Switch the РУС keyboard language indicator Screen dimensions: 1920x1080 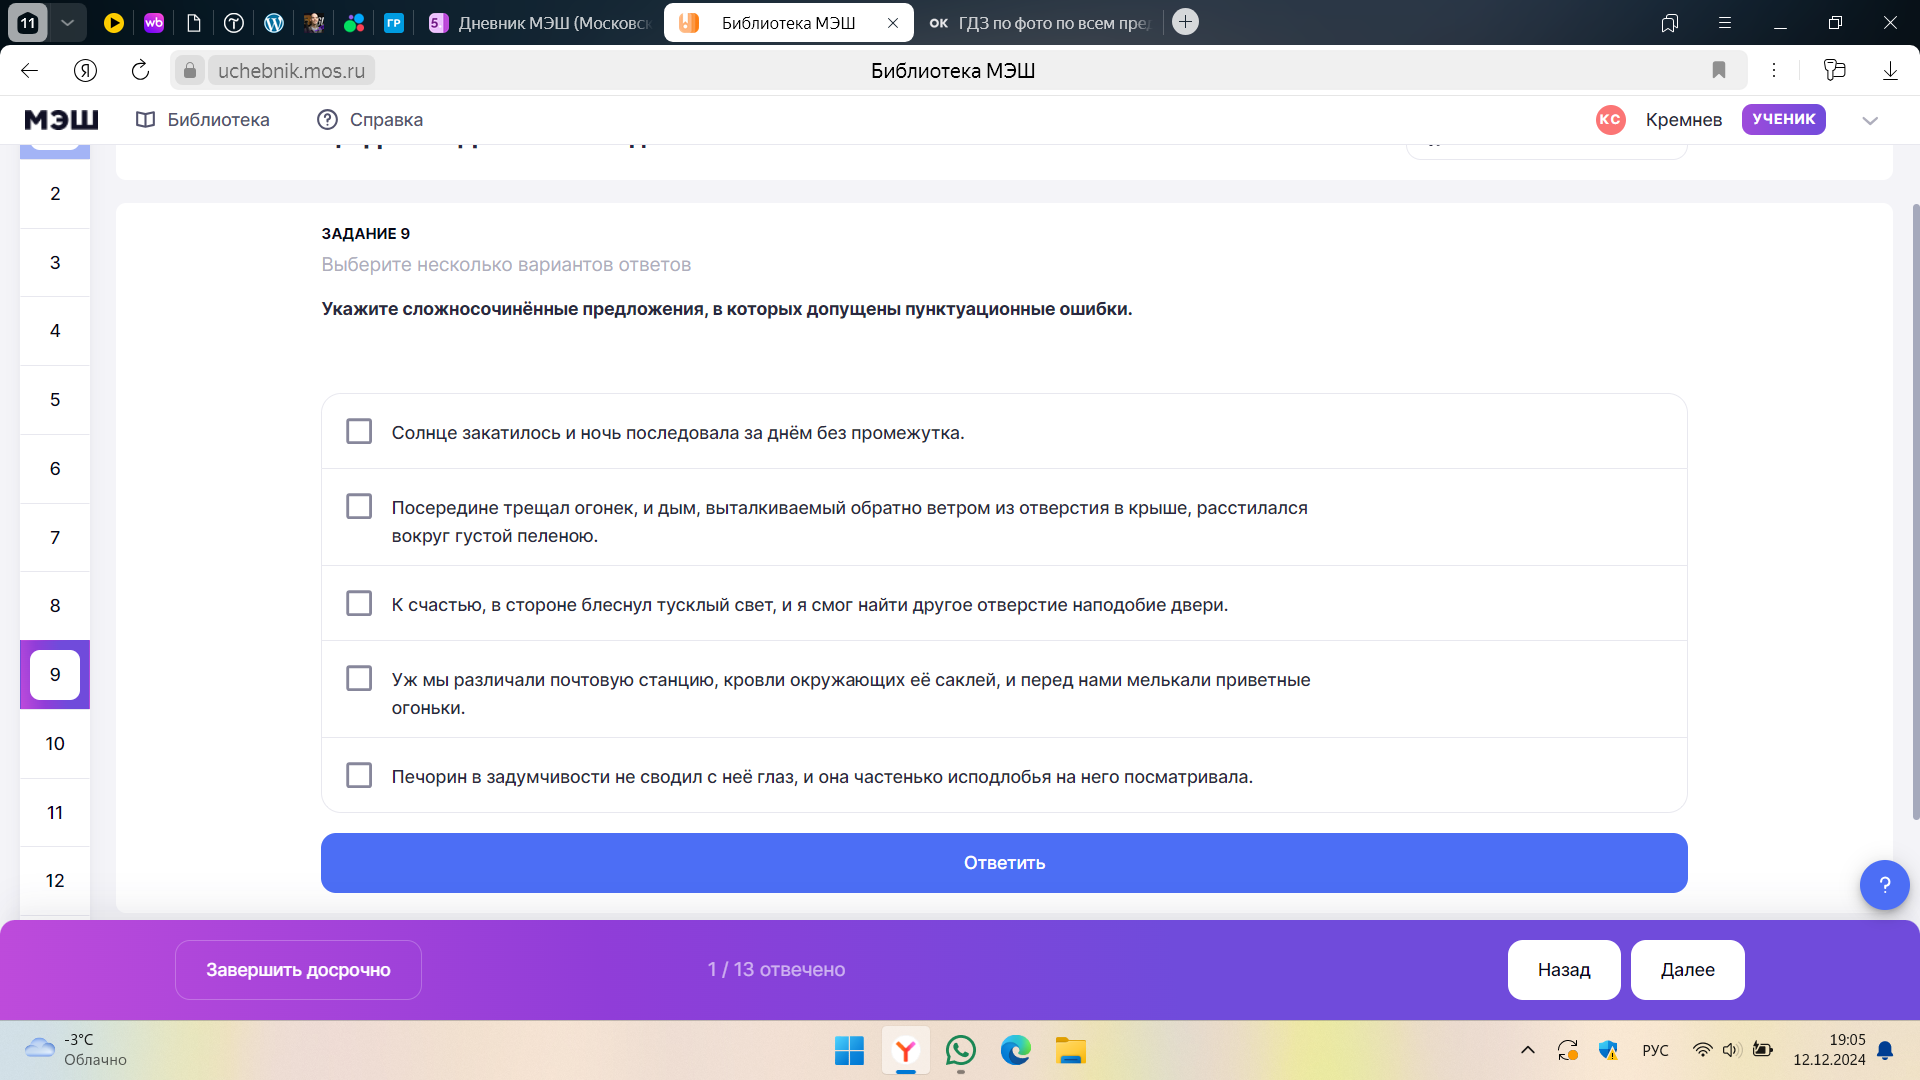click(x=1656, y=1050)
